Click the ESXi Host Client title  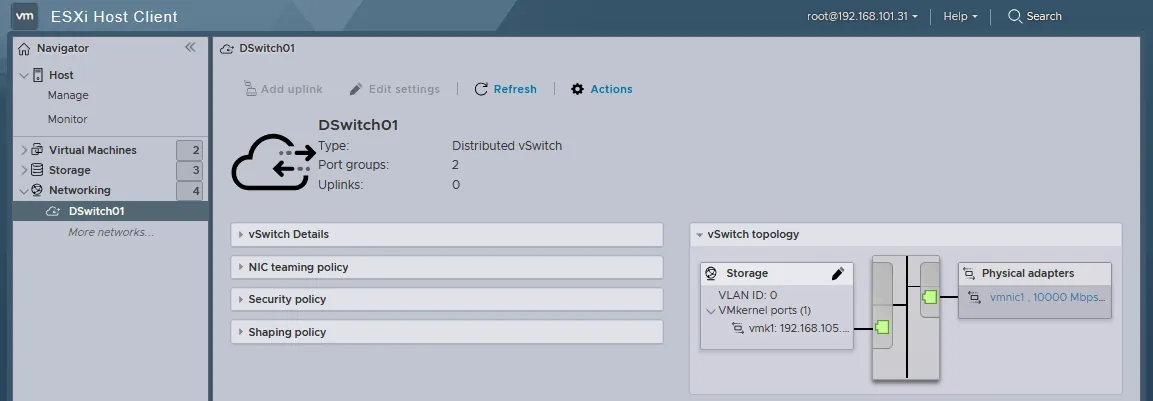point(114,16)
